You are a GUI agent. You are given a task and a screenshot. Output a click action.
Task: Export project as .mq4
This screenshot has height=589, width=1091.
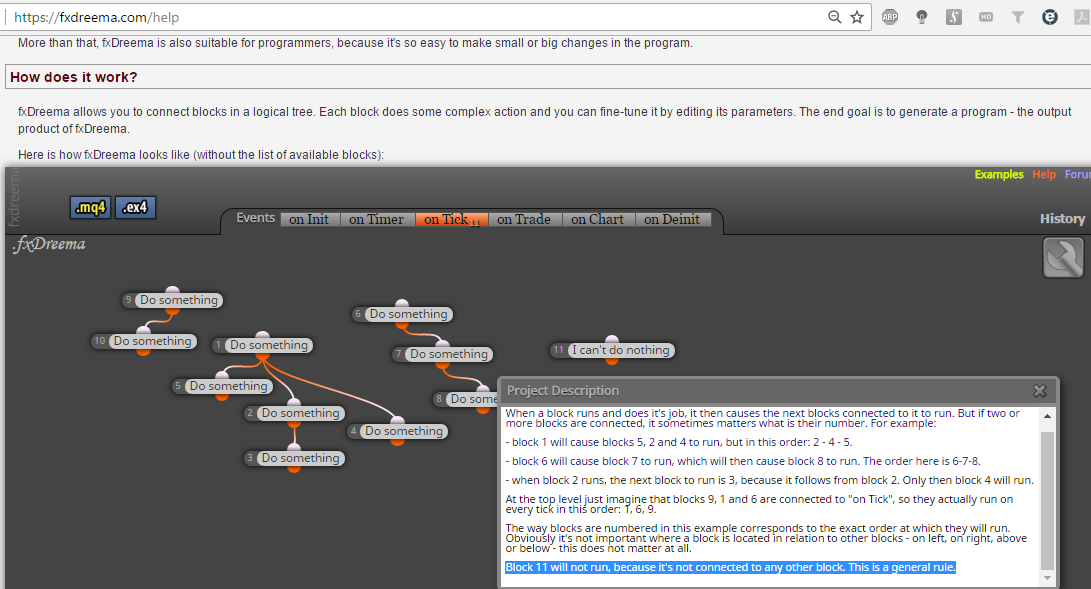pyautogui.click(x=90, y=207)
